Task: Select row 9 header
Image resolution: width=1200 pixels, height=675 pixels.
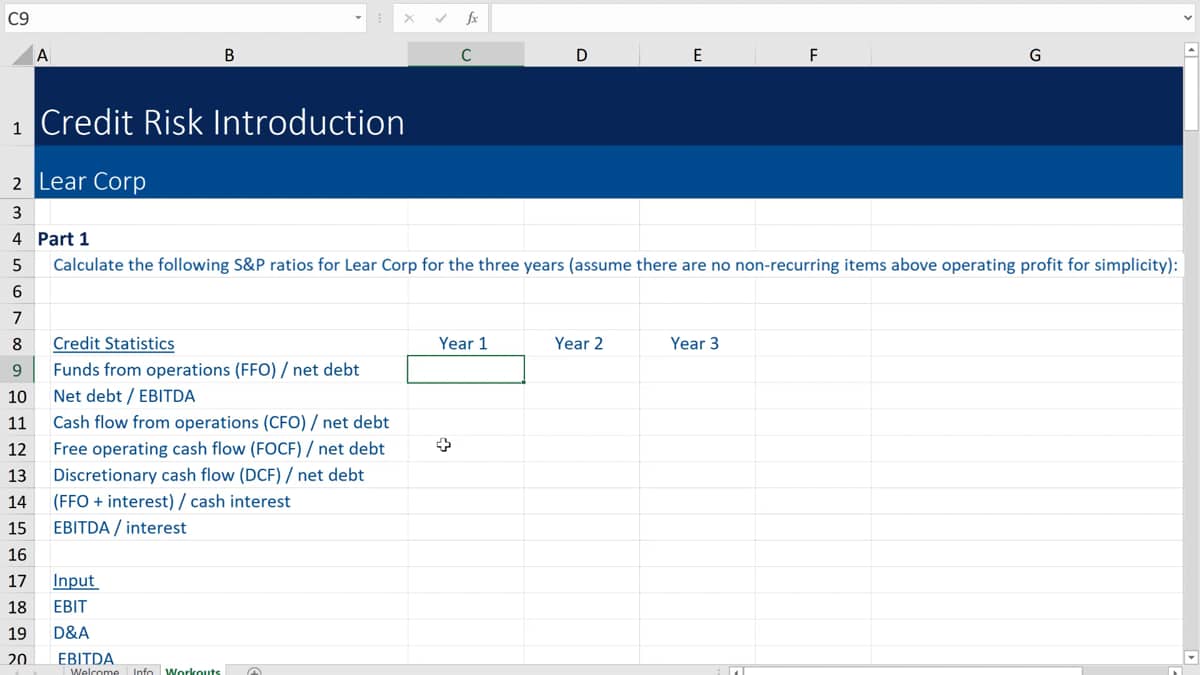Action: tap(17, 370)
